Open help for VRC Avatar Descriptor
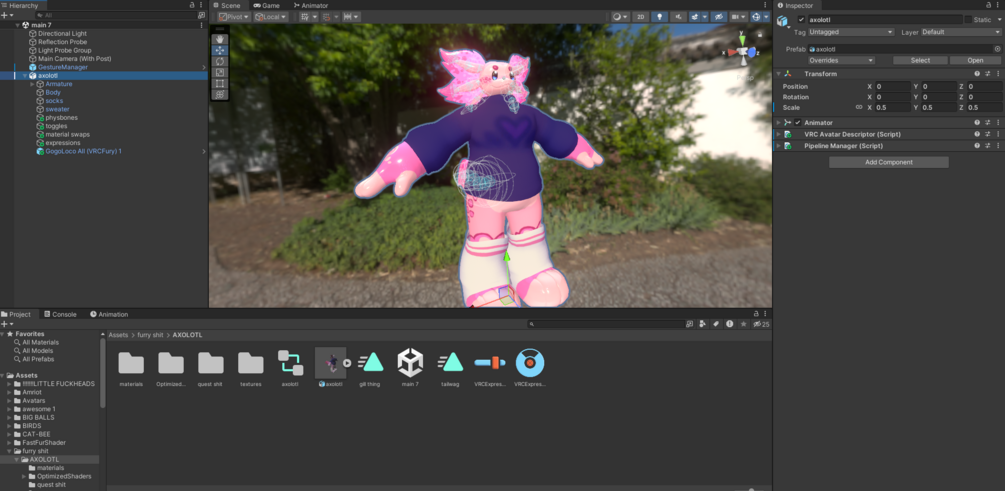 pyautogui.click(x=977, y=135)
